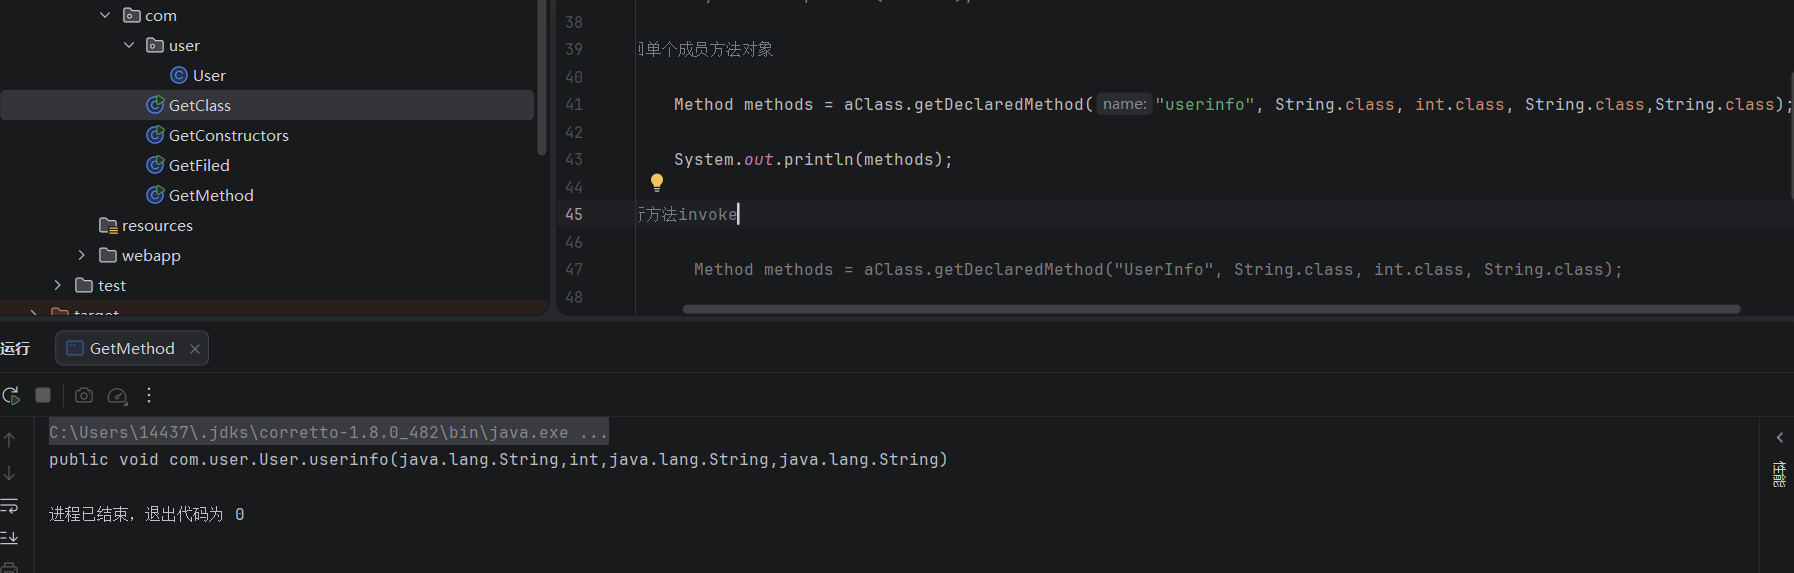Screen dimensions: 1794x573
Task: Select the com package row
Action: coord(267,15)
